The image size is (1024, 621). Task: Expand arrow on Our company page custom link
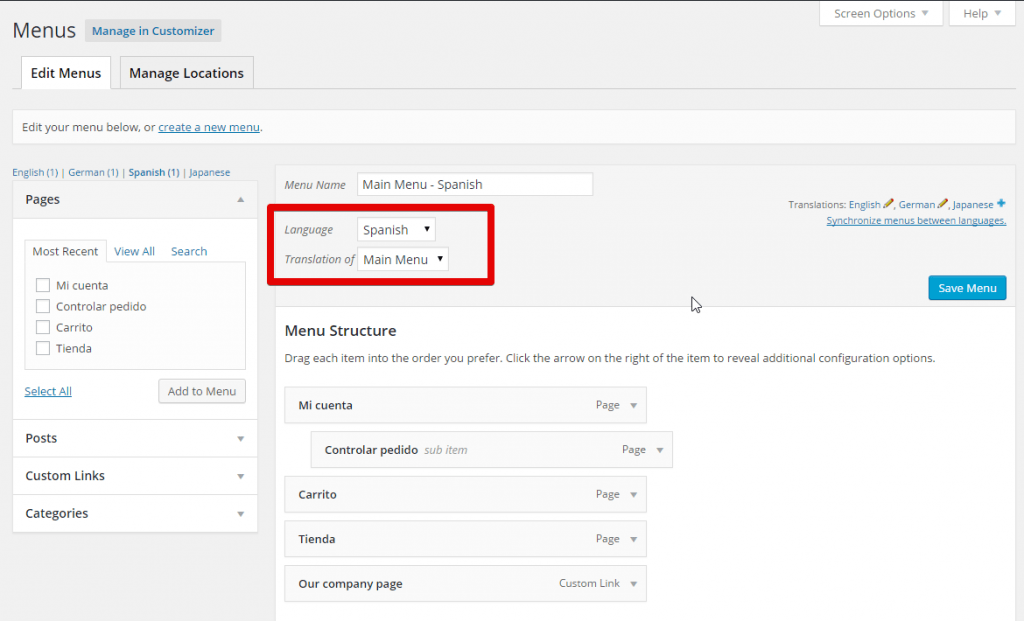[x=631, y=583]
